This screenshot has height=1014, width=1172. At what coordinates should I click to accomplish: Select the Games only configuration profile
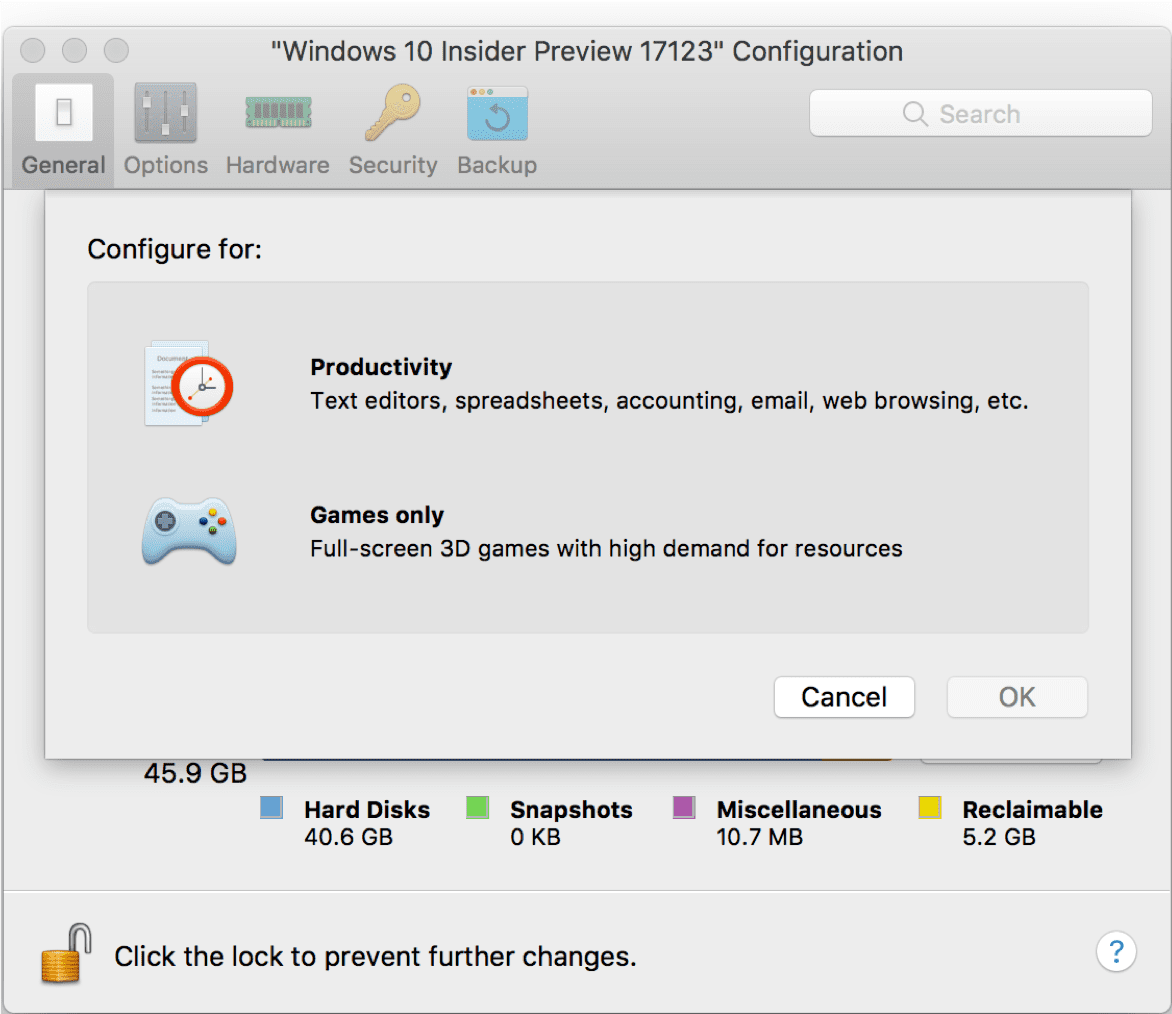pyautogui.click(x=377, y=515)
